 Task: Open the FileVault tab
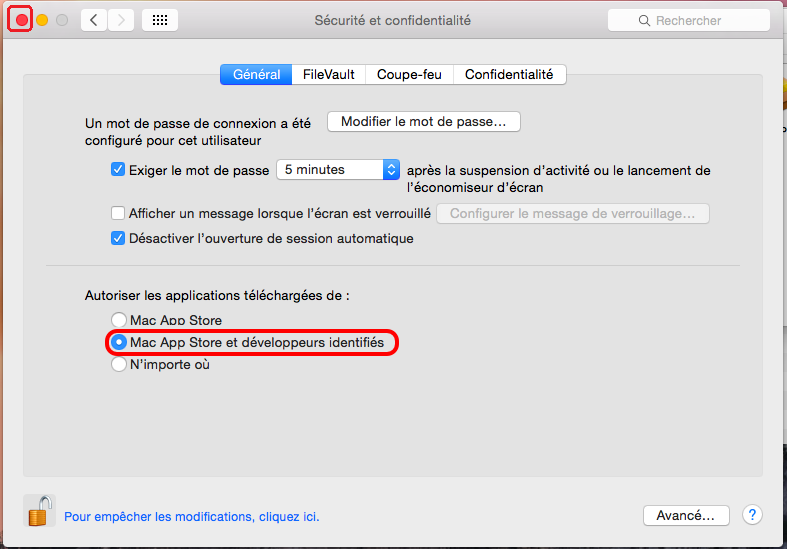tap(329, 74)
